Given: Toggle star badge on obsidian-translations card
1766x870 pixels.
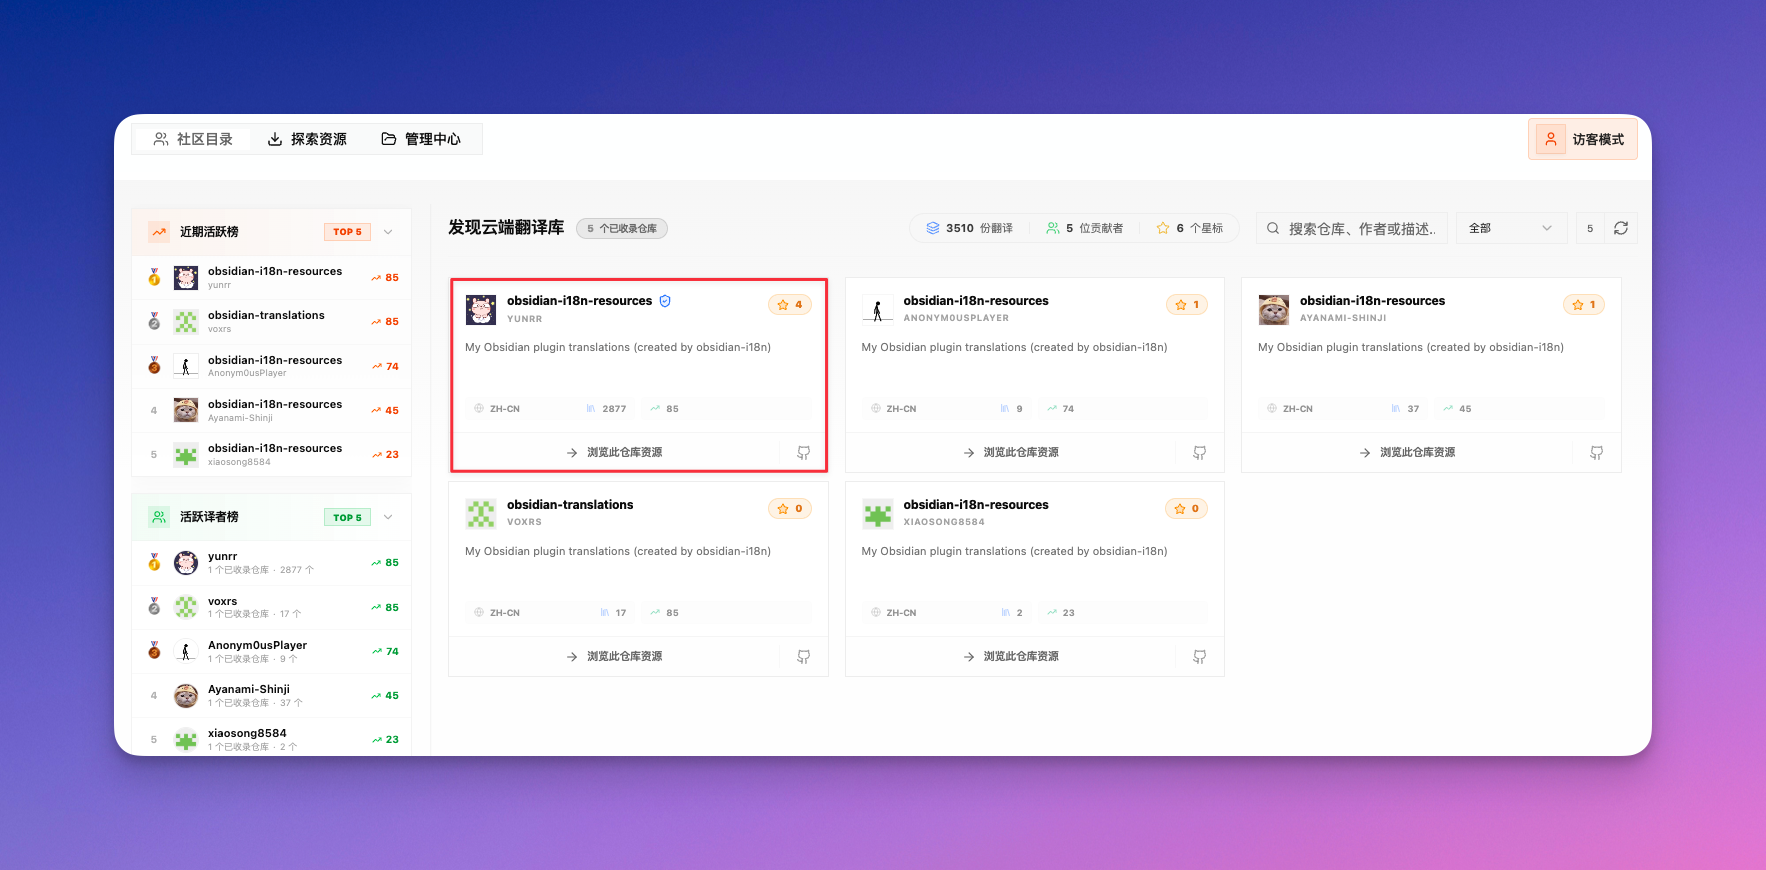Looking at the screenshot, I should (790, 509).
